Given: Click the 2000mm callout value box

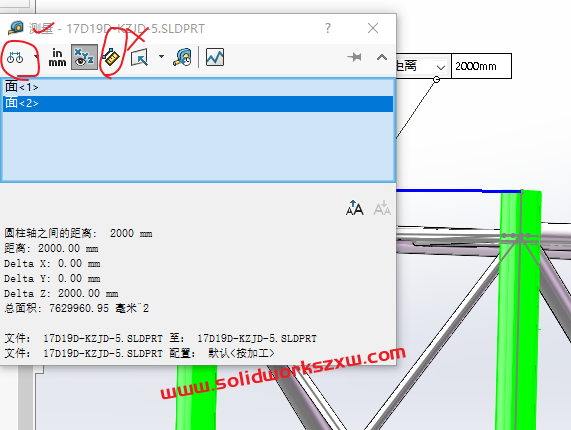Looking at the screenshot, I should tap(481, 66).
